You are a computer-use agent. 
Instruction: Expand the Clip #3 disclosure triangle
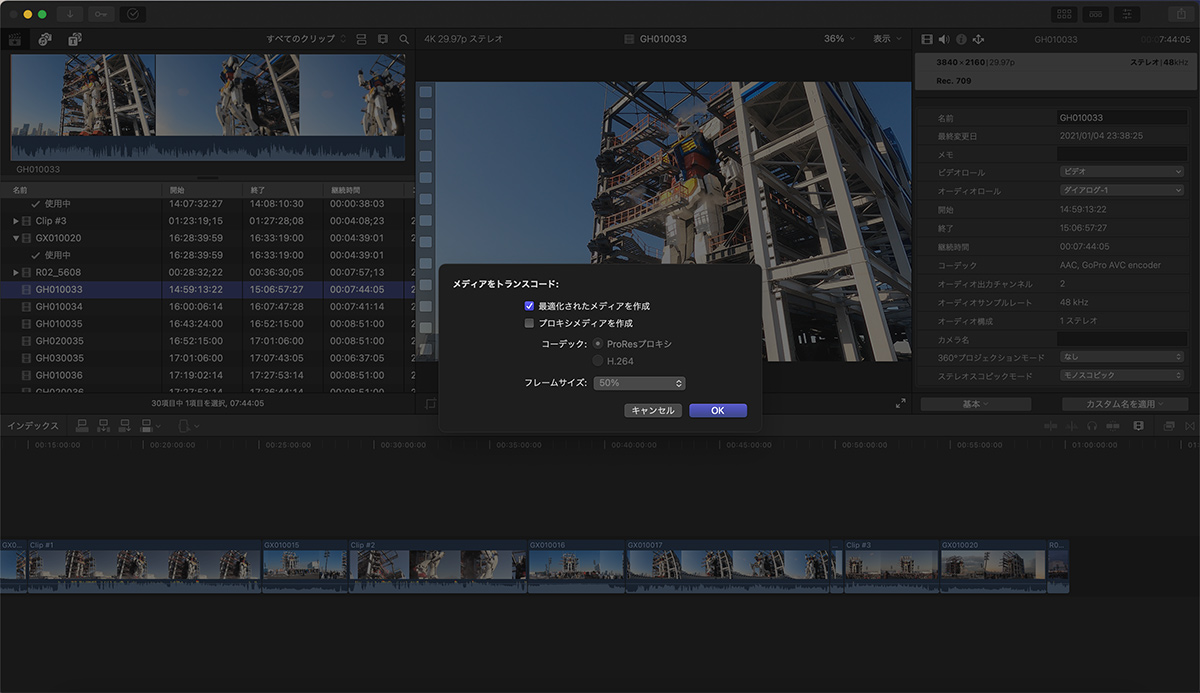[15, 221]
